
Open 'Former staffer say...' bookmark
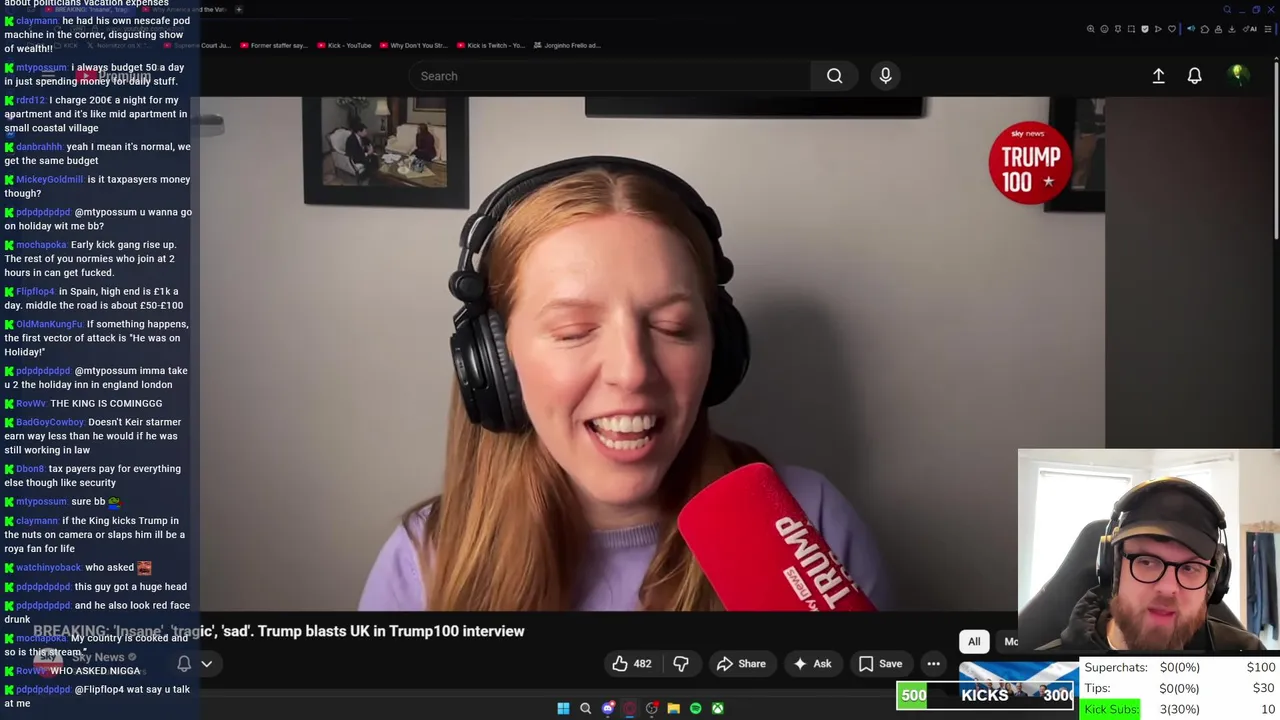point(272,45)
